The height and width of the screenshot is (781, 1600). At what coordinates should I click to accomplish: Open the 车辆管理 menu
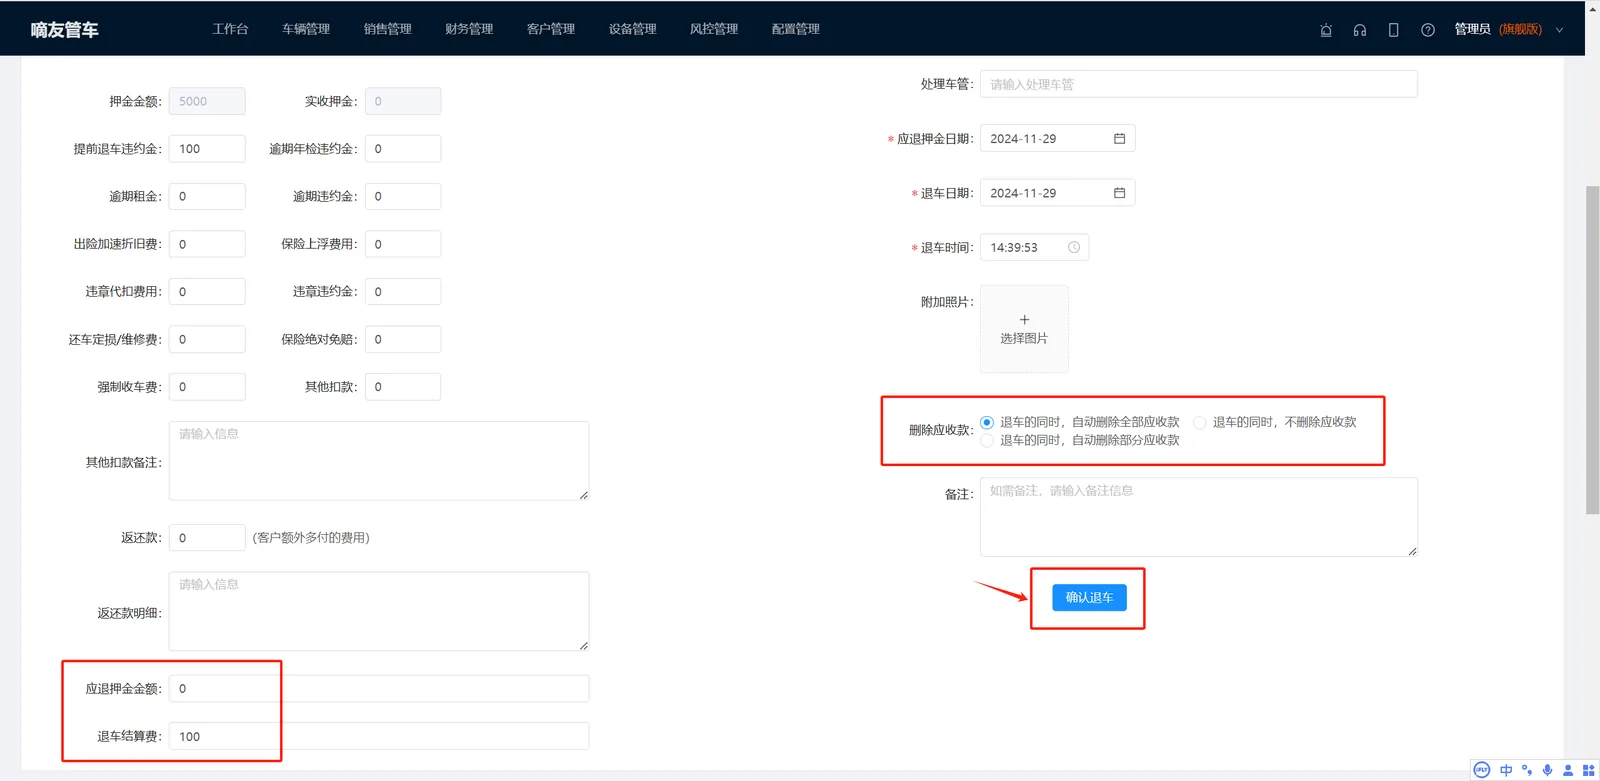click(x=306, y=29)
